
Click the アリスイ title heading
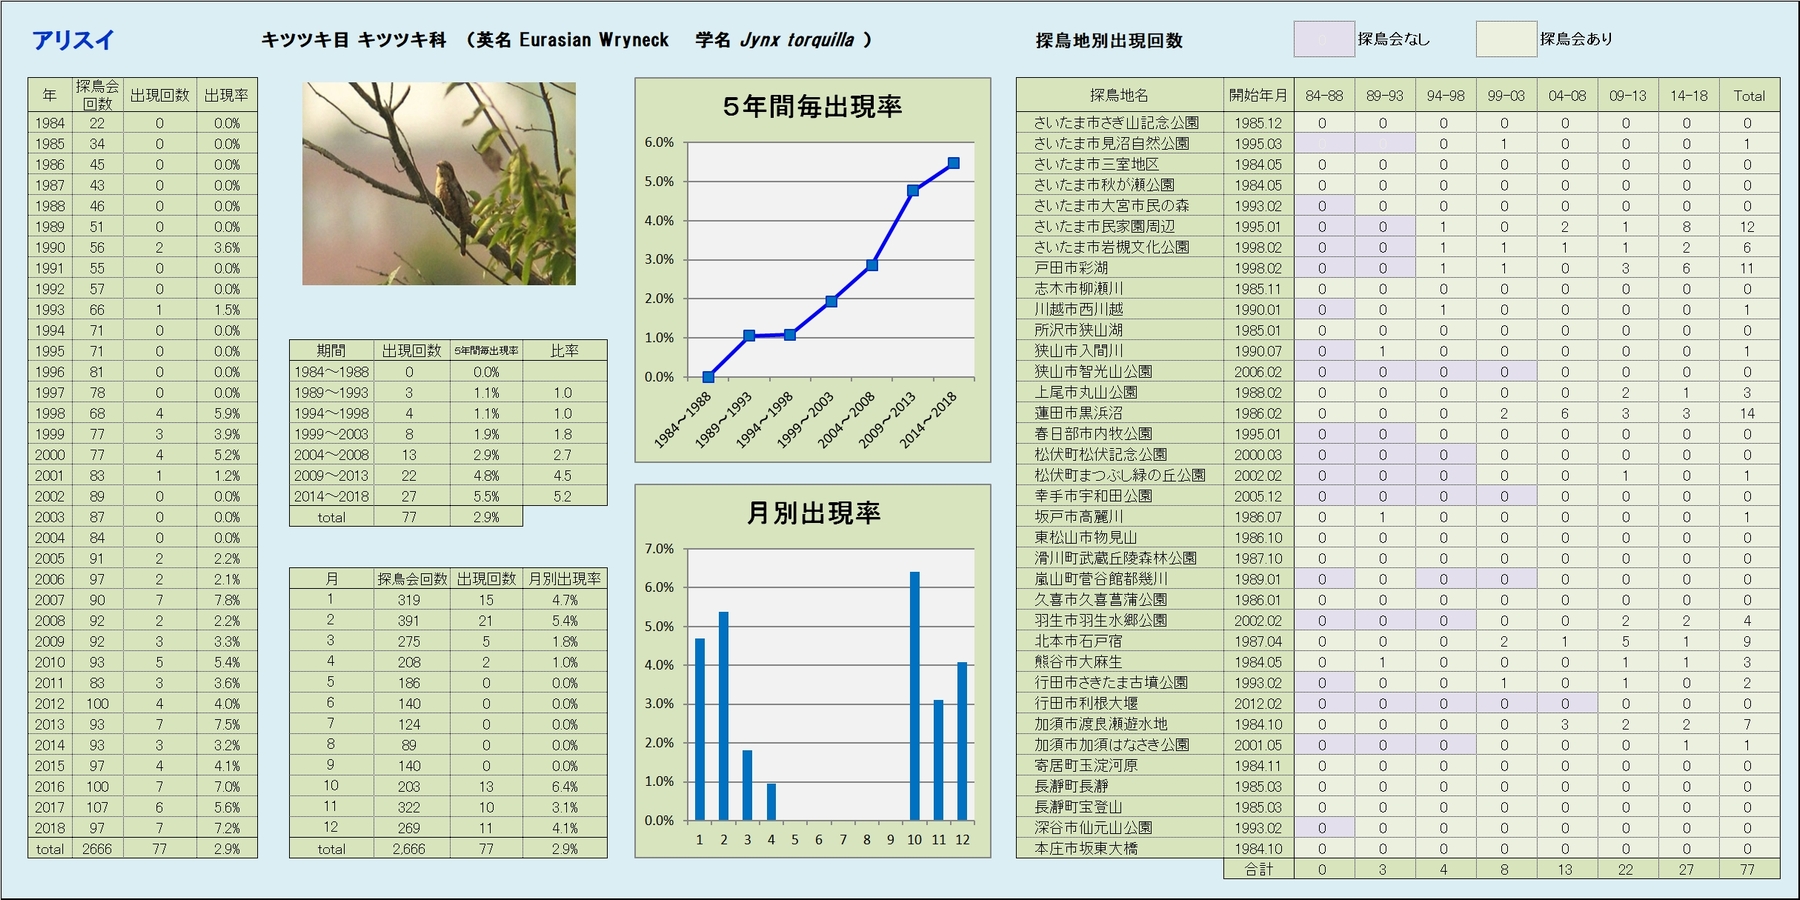(x=73, y=40)
